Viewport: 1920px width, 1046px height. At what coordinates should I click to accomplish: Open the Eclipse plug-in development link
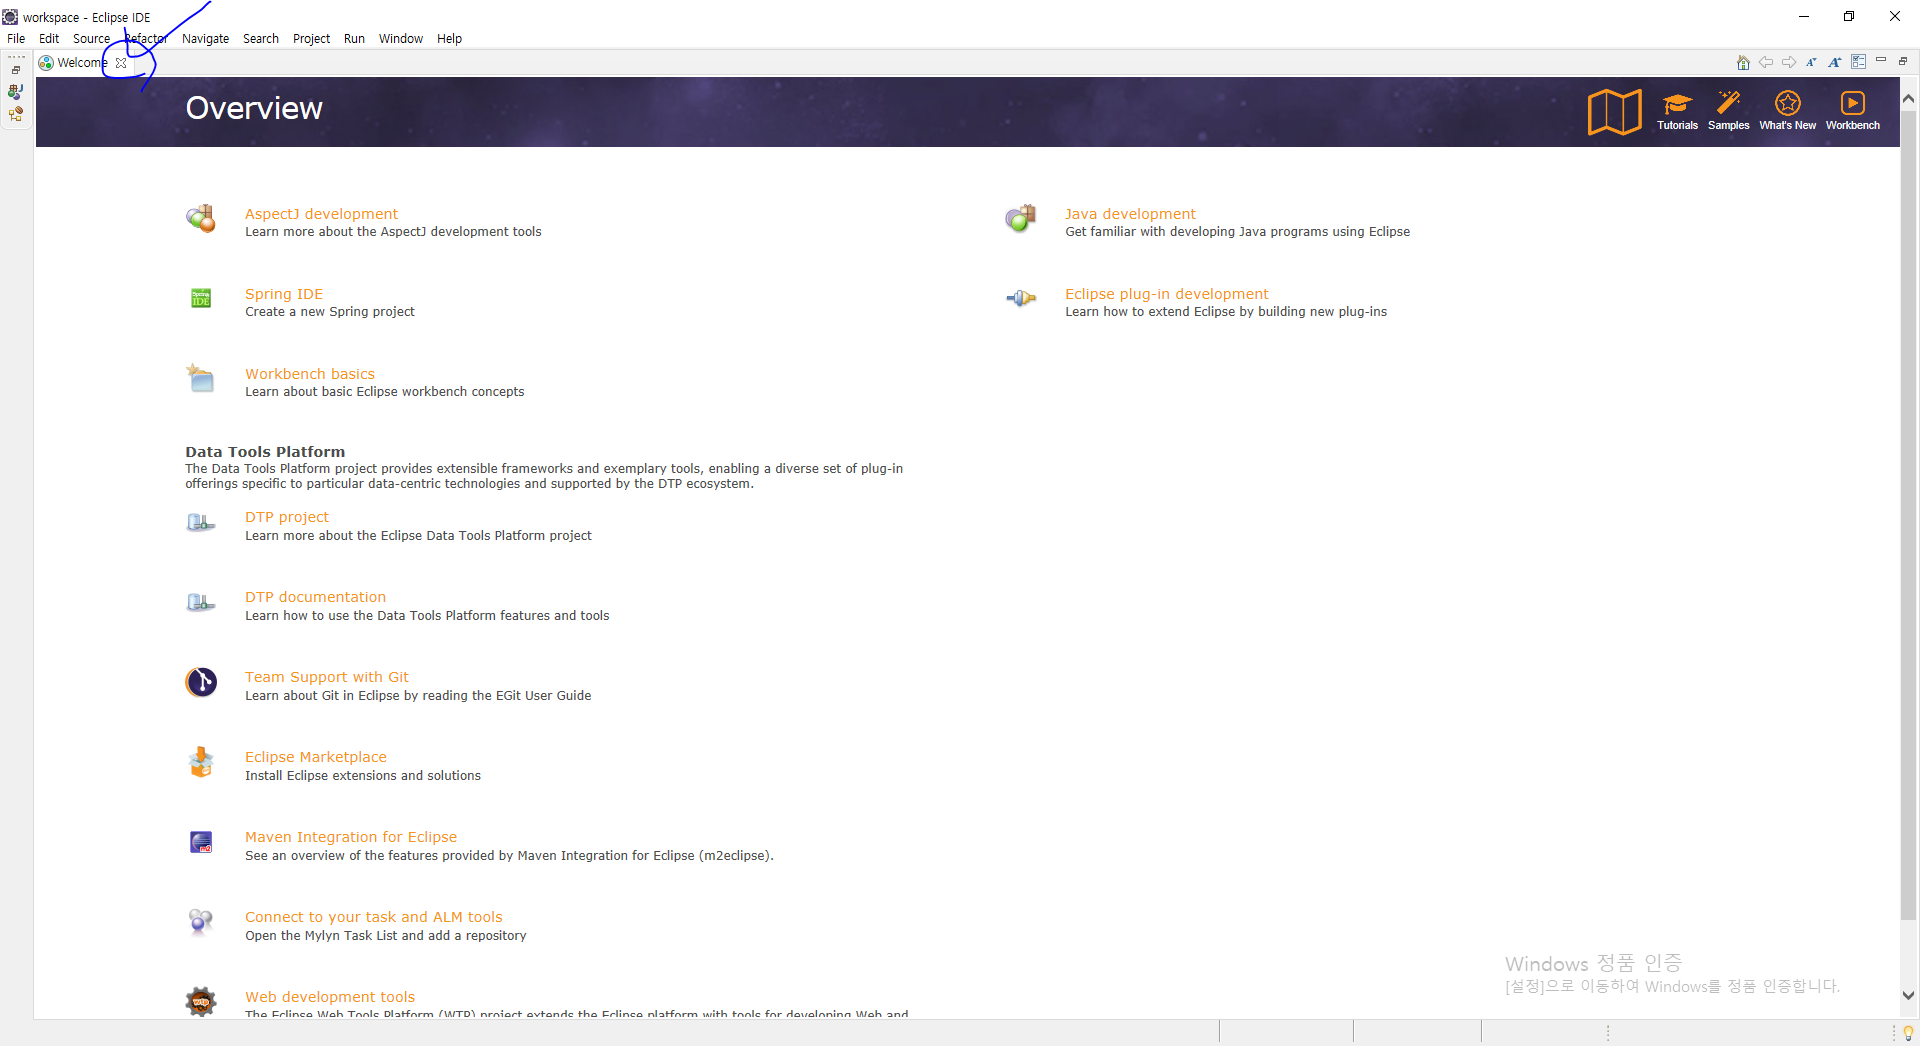[x=1166, y=294]
